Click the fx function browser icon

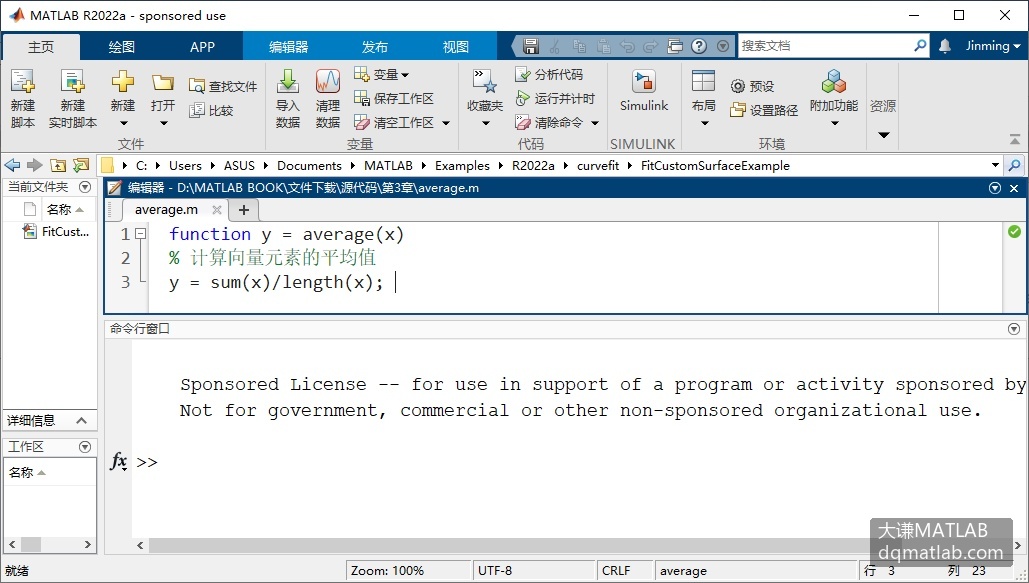(x=119, y=462)
